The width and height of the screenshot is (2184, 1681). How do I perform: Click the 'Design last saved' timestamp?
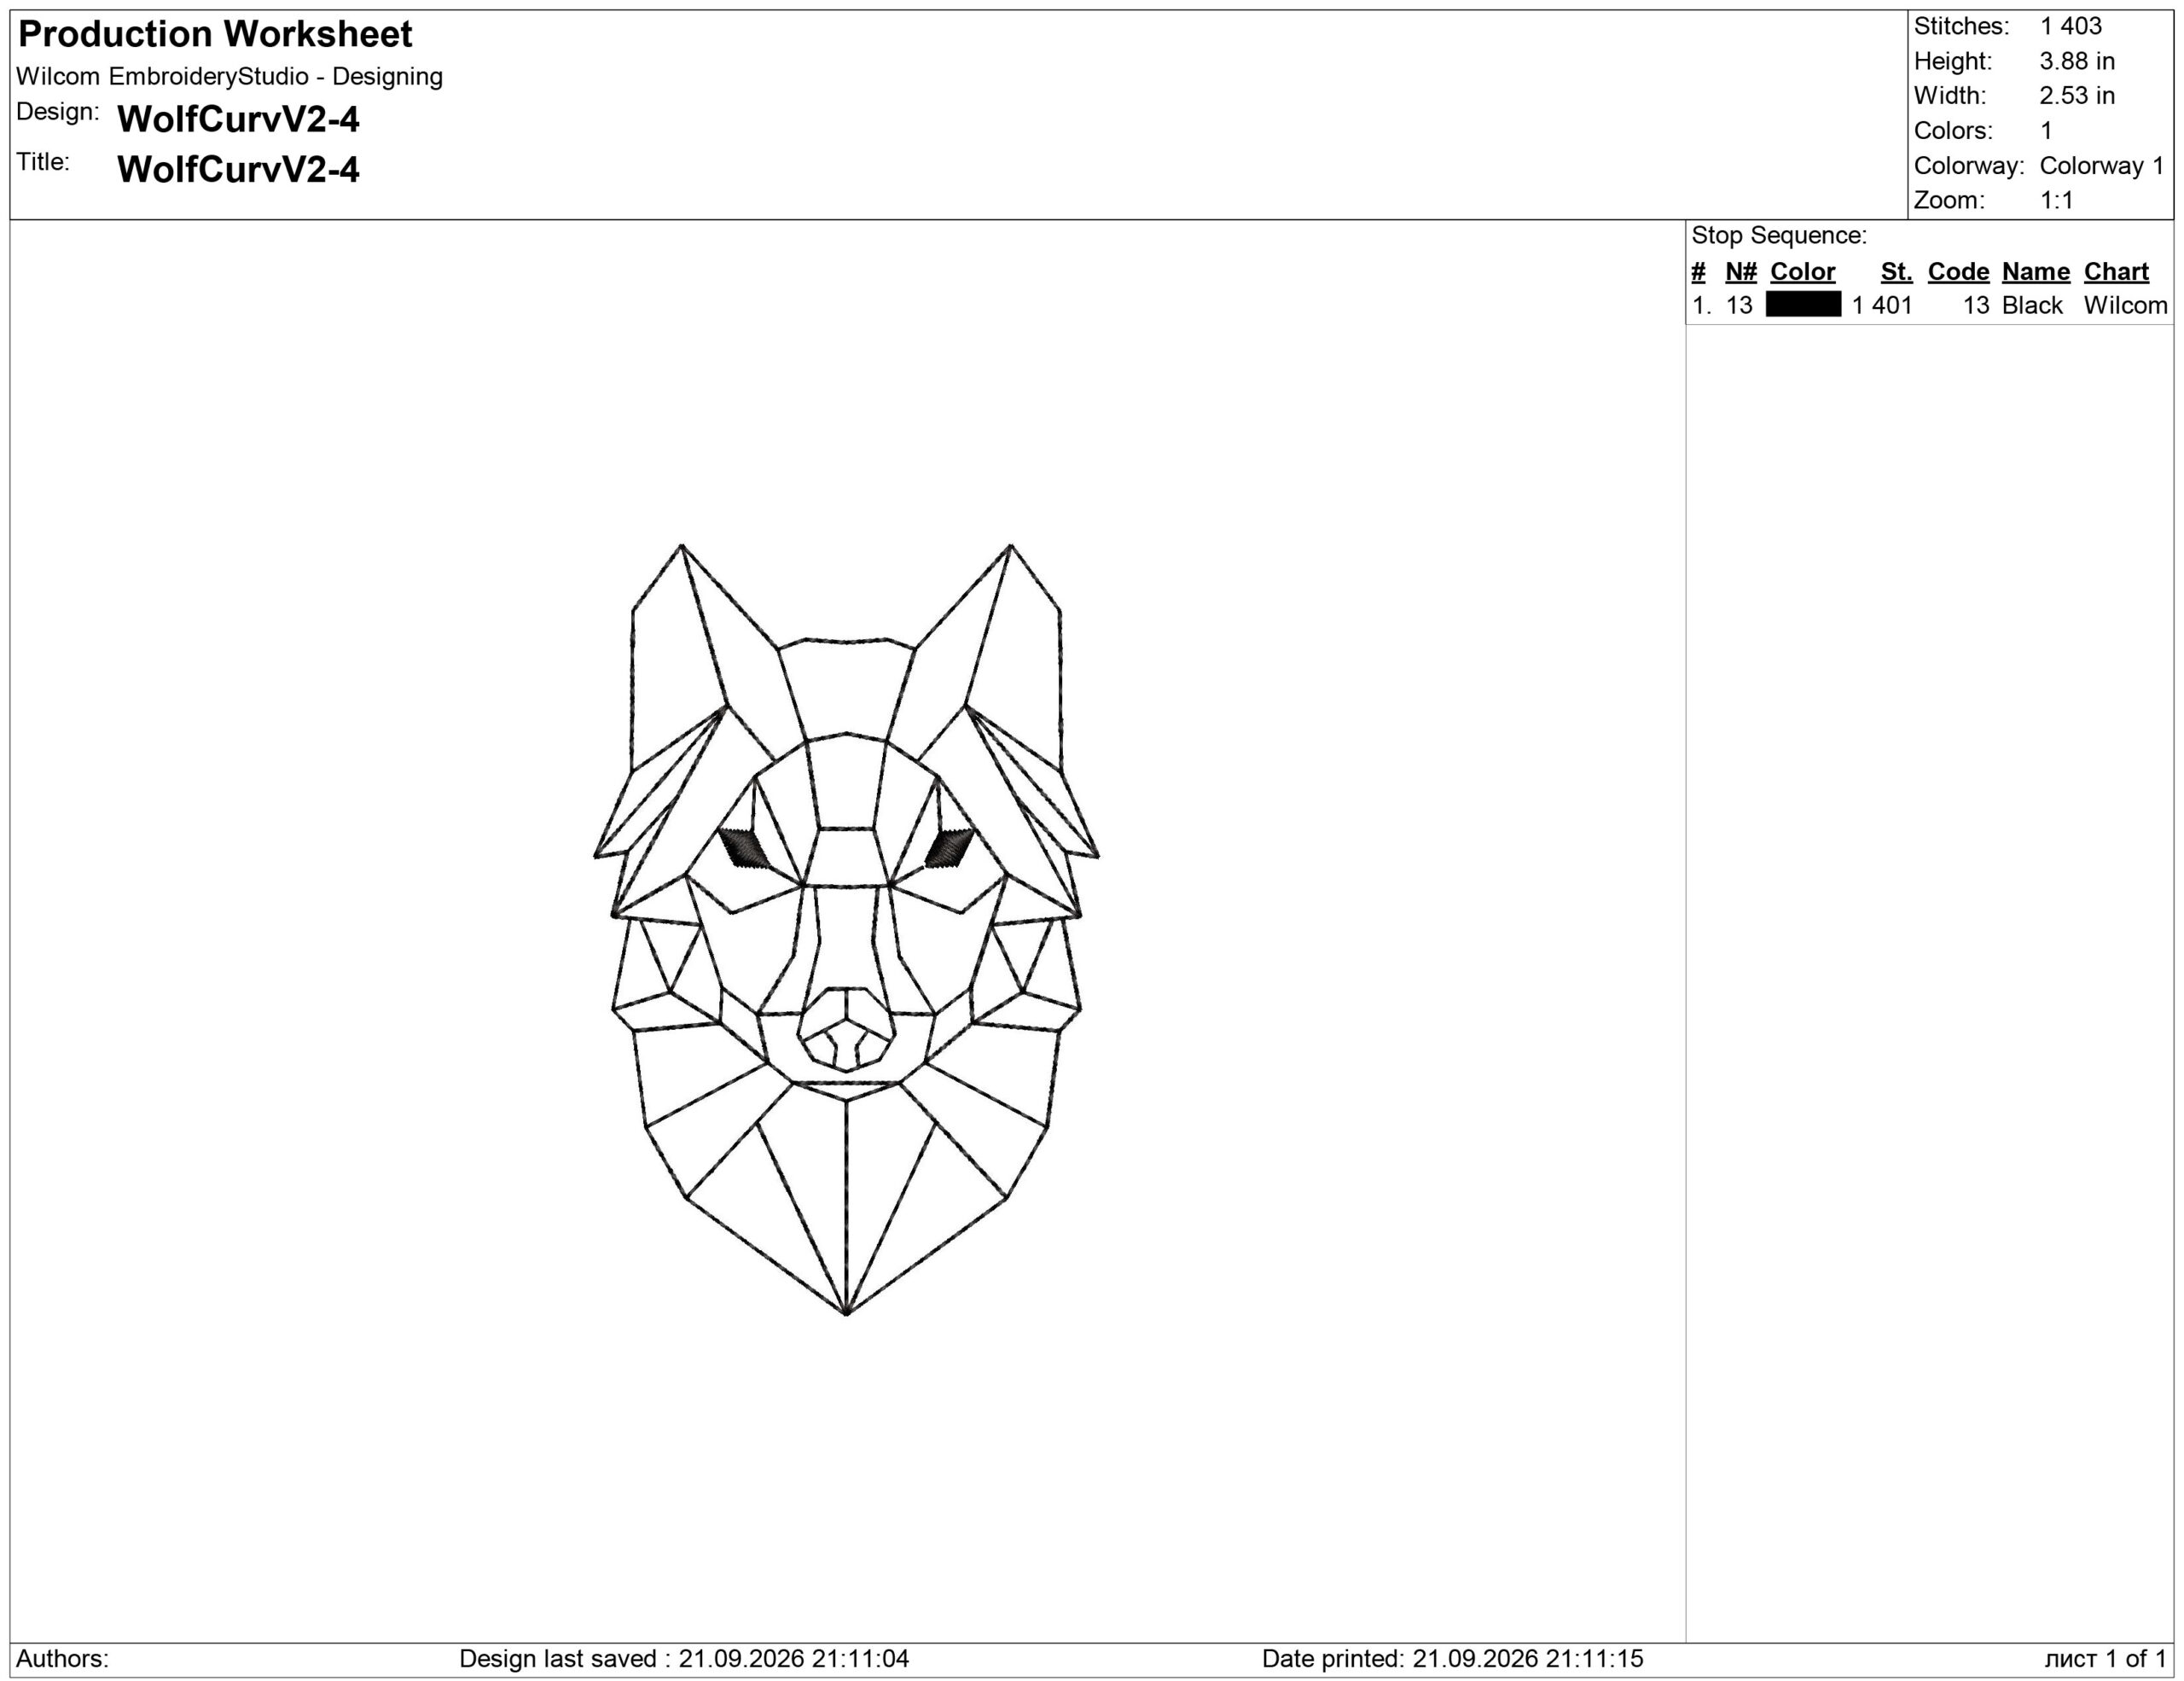click(684, 1659)
